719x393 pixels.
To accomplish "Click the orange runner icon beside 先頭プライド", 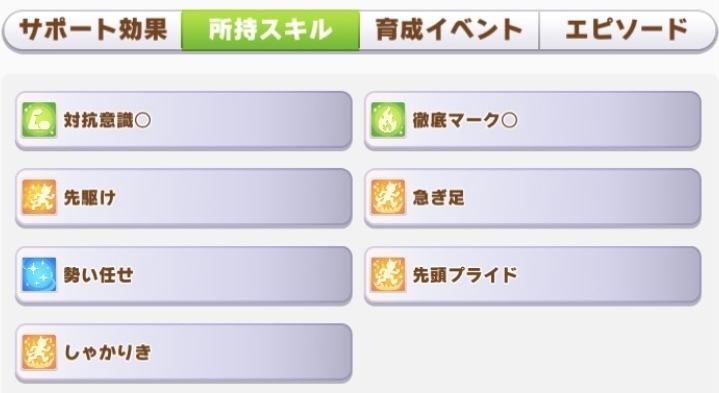I will [x=388, y=275].
